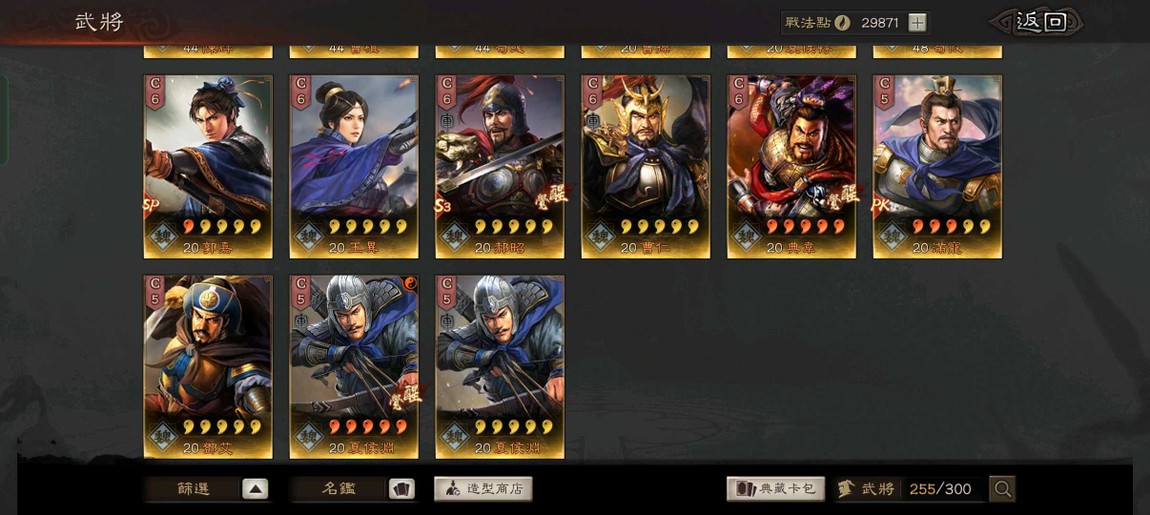Select the 滿寵 general card

937,167
